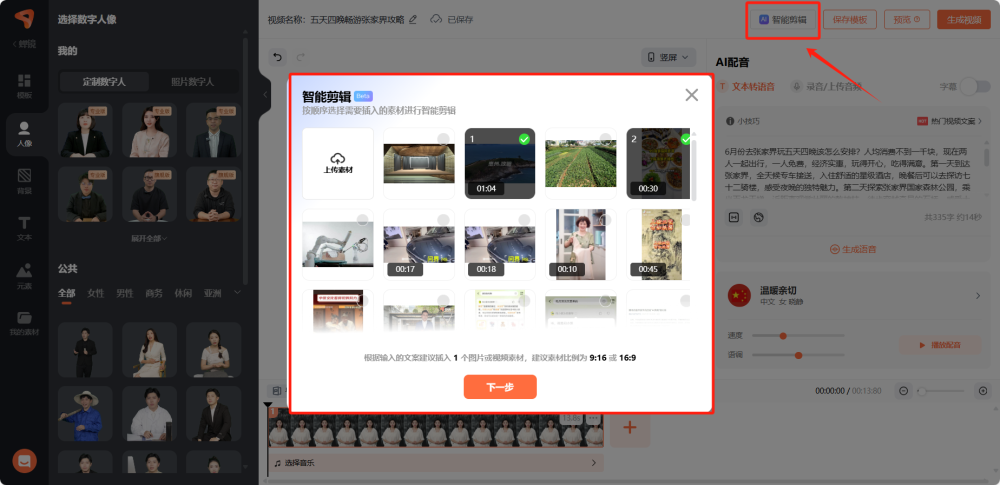The image size is (1000, 485).
Task: Switch to 照片数字人 tab
Action: [193, 82]
